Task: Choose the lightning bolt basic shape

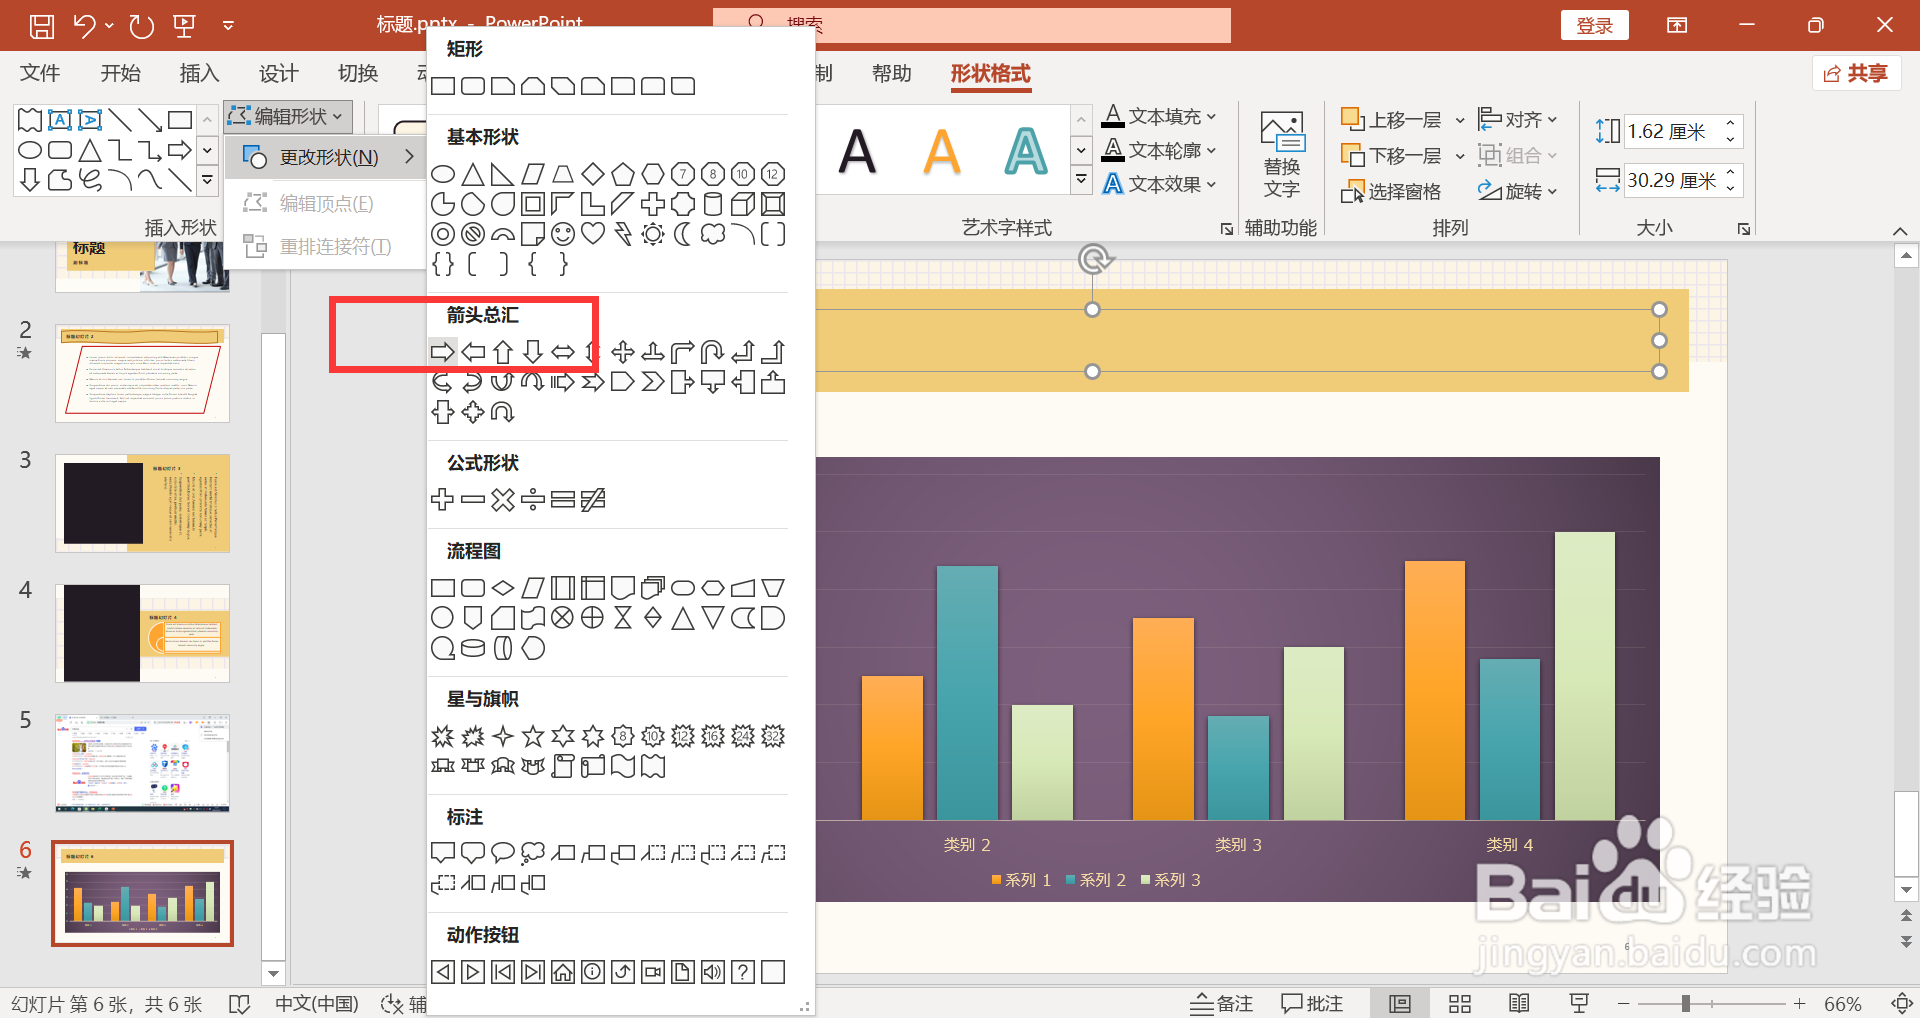Action: pyautogui.click(x=623, y=234)
